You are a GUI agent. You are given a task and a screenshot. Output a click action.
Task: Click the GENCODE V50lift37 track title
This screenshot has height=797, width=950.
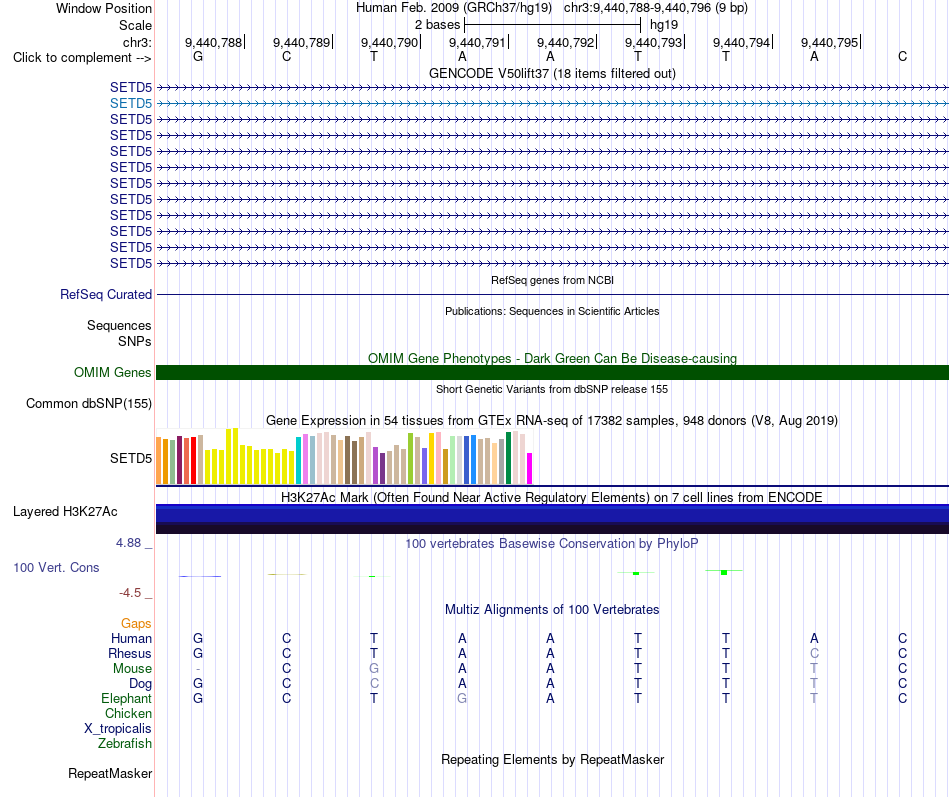[x=552, y=73]
